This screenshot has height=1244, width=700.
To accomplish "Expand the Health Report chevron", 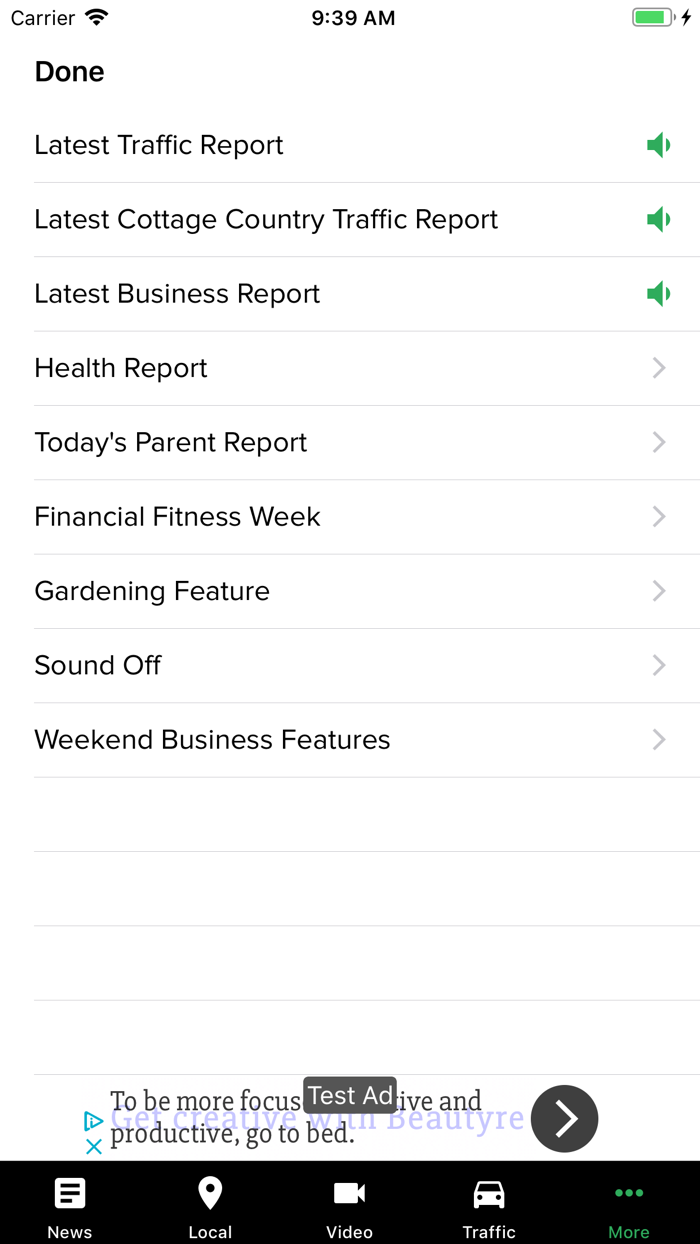I will coord(658,368).
